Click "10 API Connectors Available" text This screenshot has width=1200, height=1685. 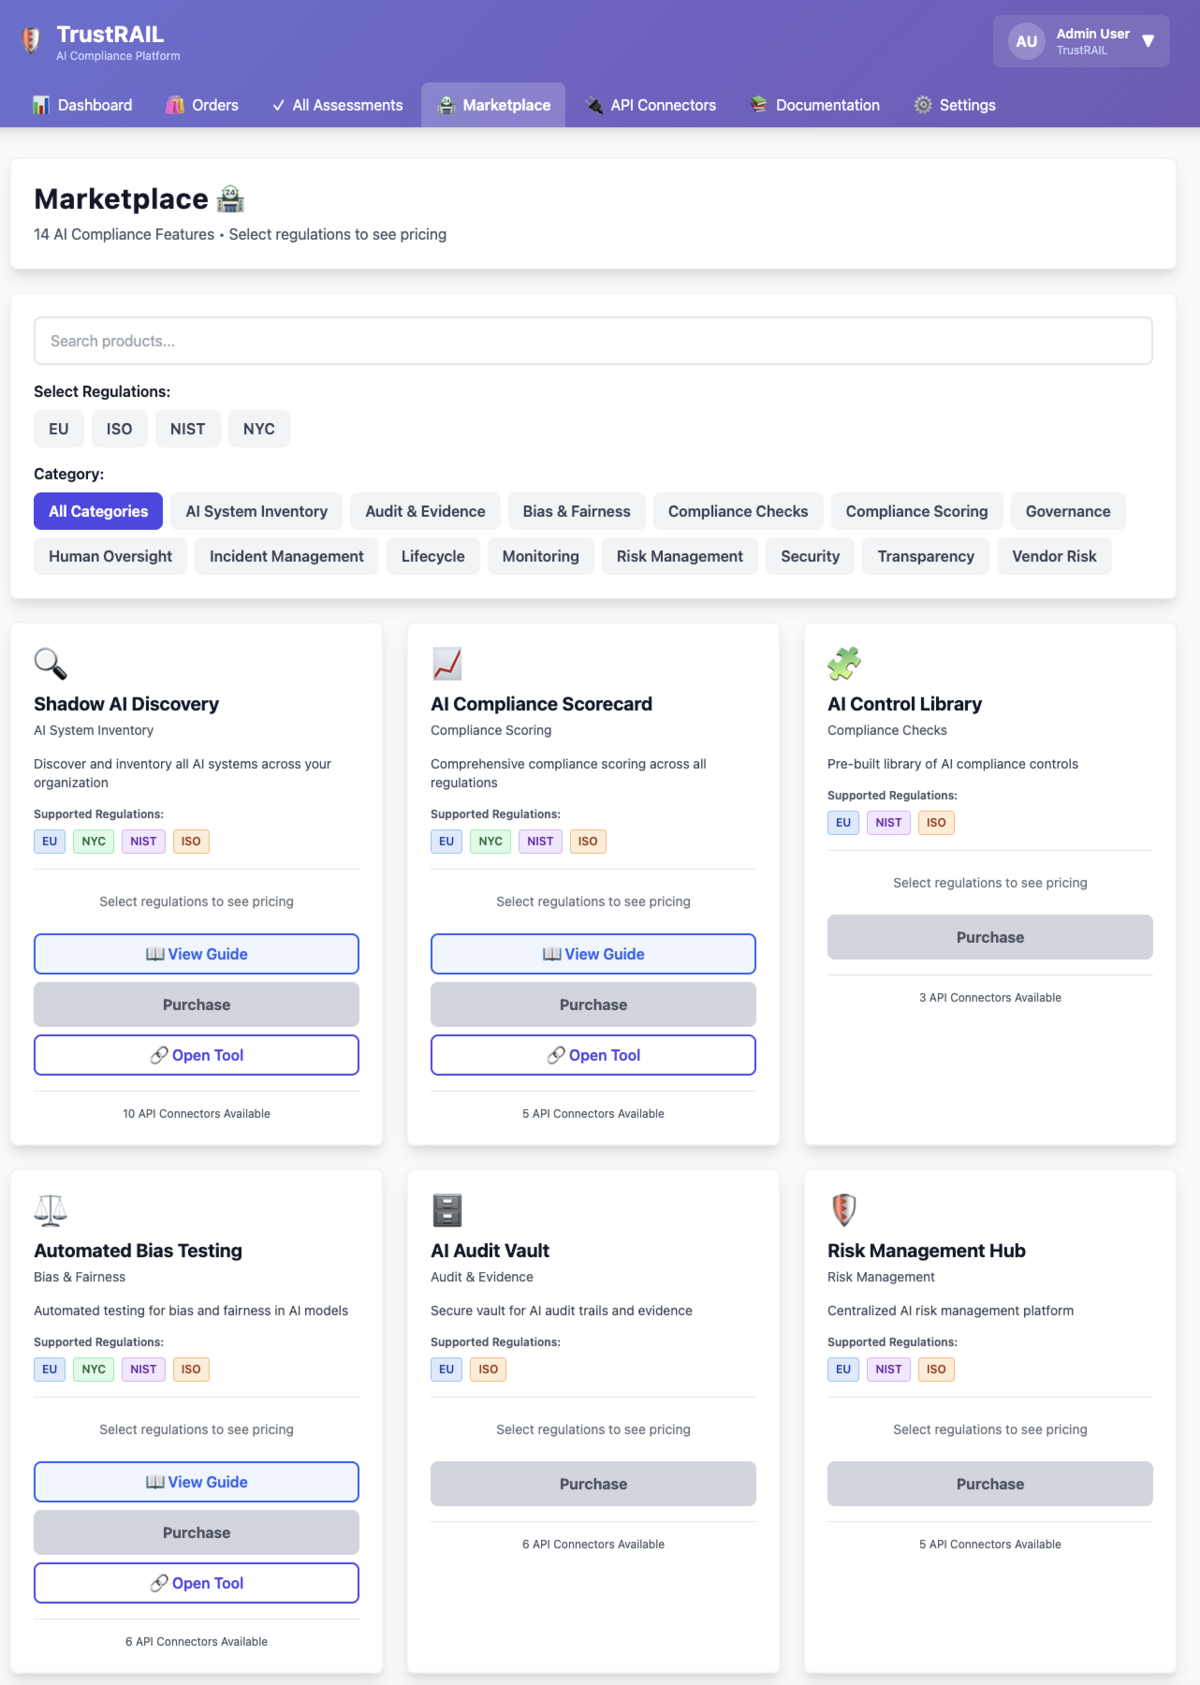click(x=196, y=1114)
